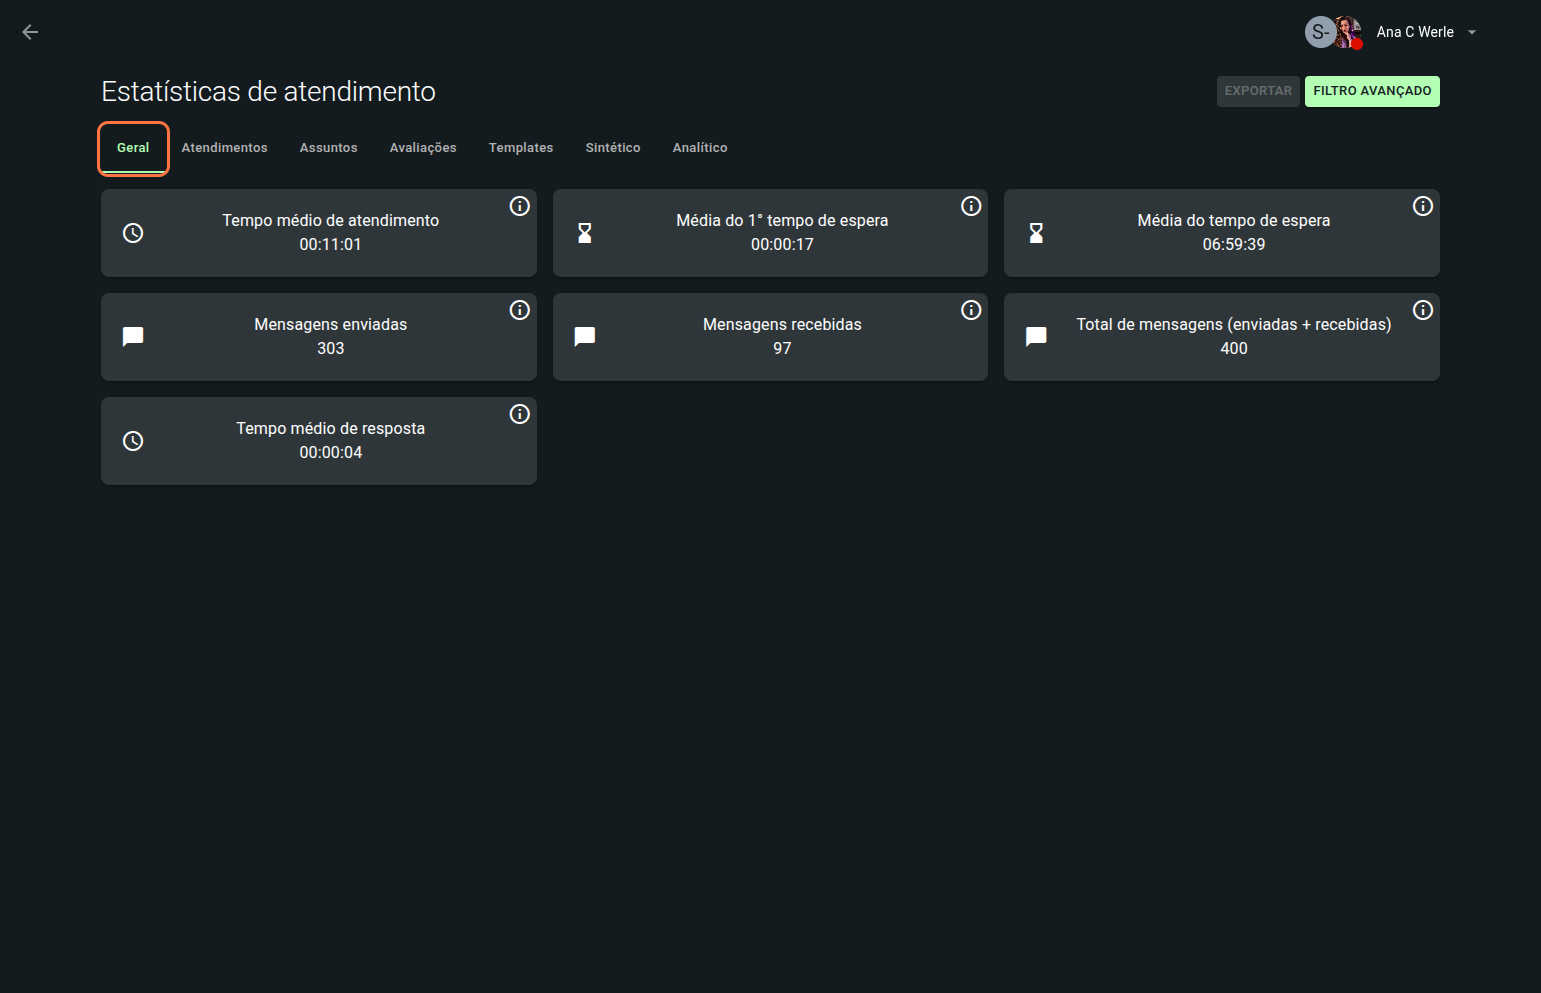Open the Filtro Avançado button

point(1372,91)
